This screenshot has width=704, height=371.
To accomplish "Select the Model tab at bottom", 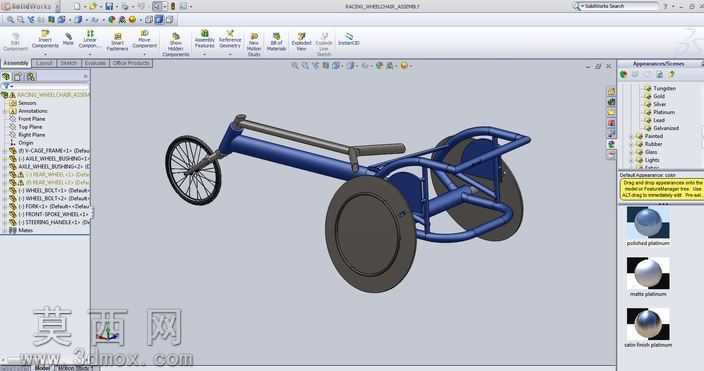I will (43, 368).
